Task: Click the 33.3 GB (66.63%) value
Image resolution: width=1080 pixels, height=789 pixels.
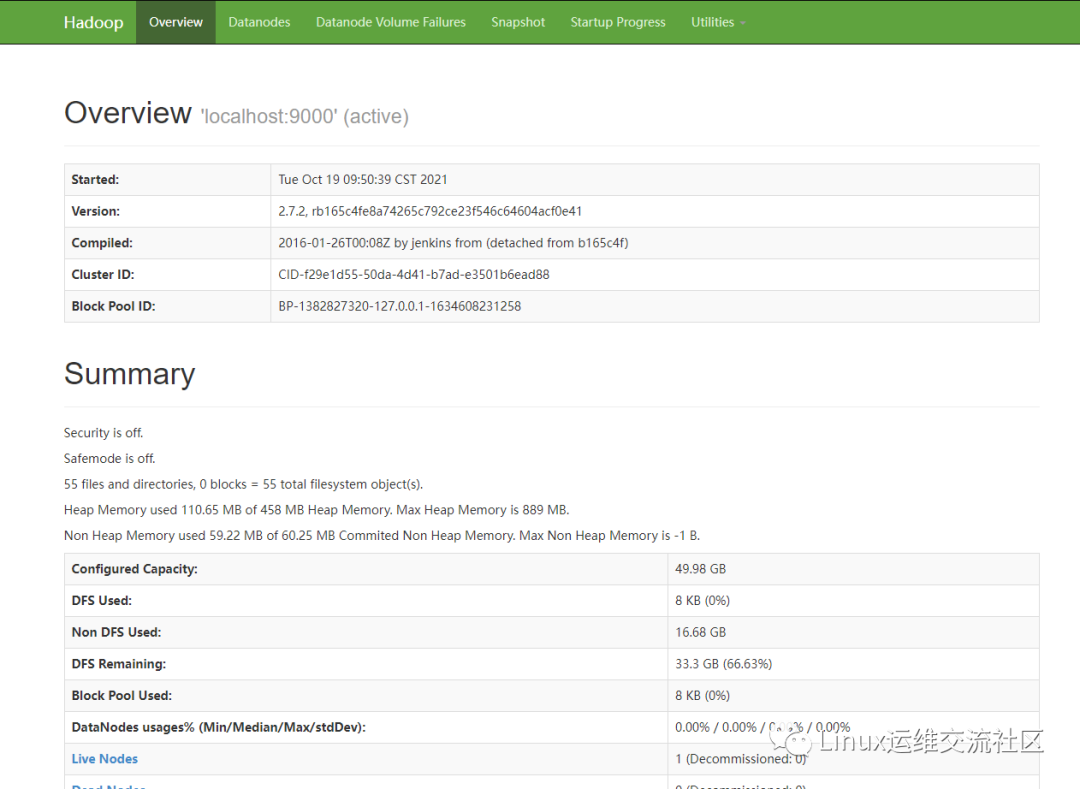Action: pos(723,664)
